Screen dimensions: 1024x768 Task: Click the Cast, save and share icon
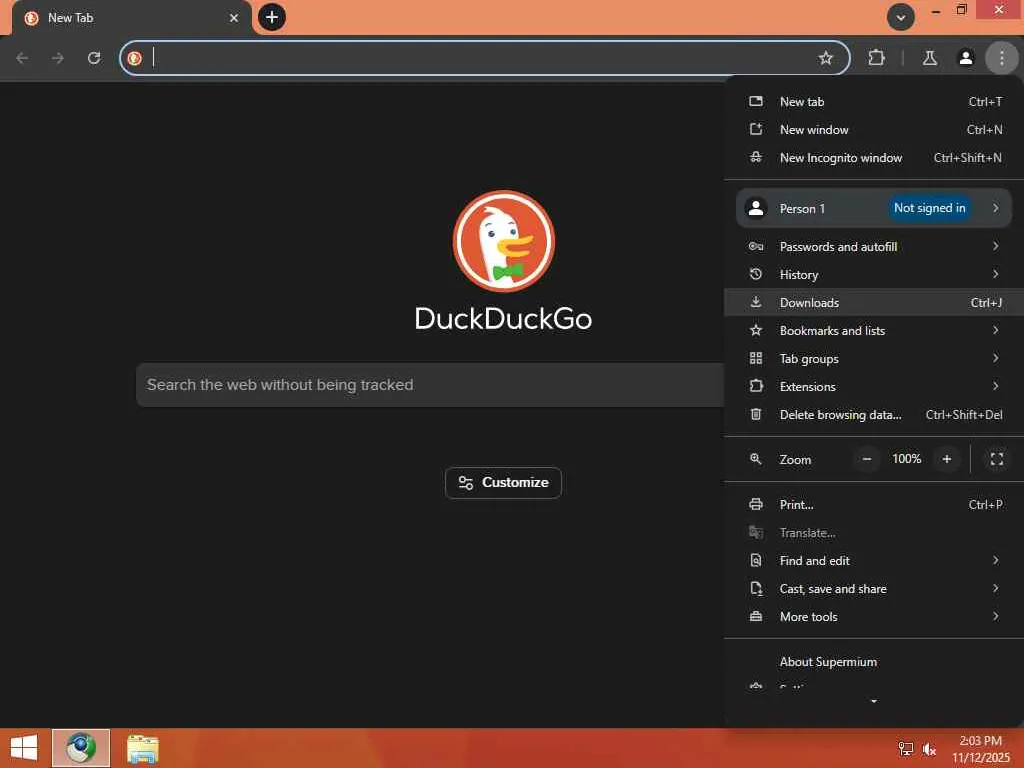[x=756, y=588]
